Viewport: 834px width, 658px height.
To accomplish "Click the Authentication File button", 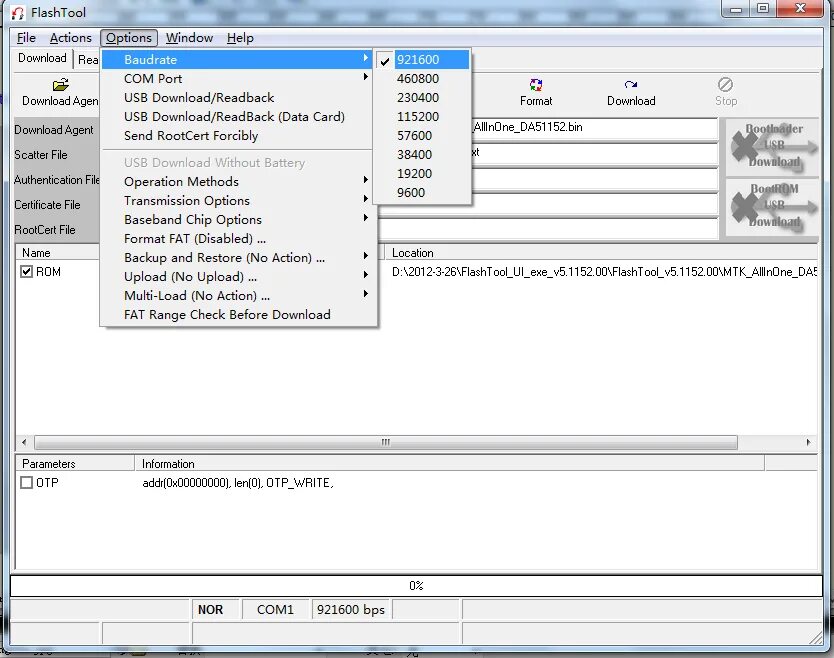I will 56,180.
